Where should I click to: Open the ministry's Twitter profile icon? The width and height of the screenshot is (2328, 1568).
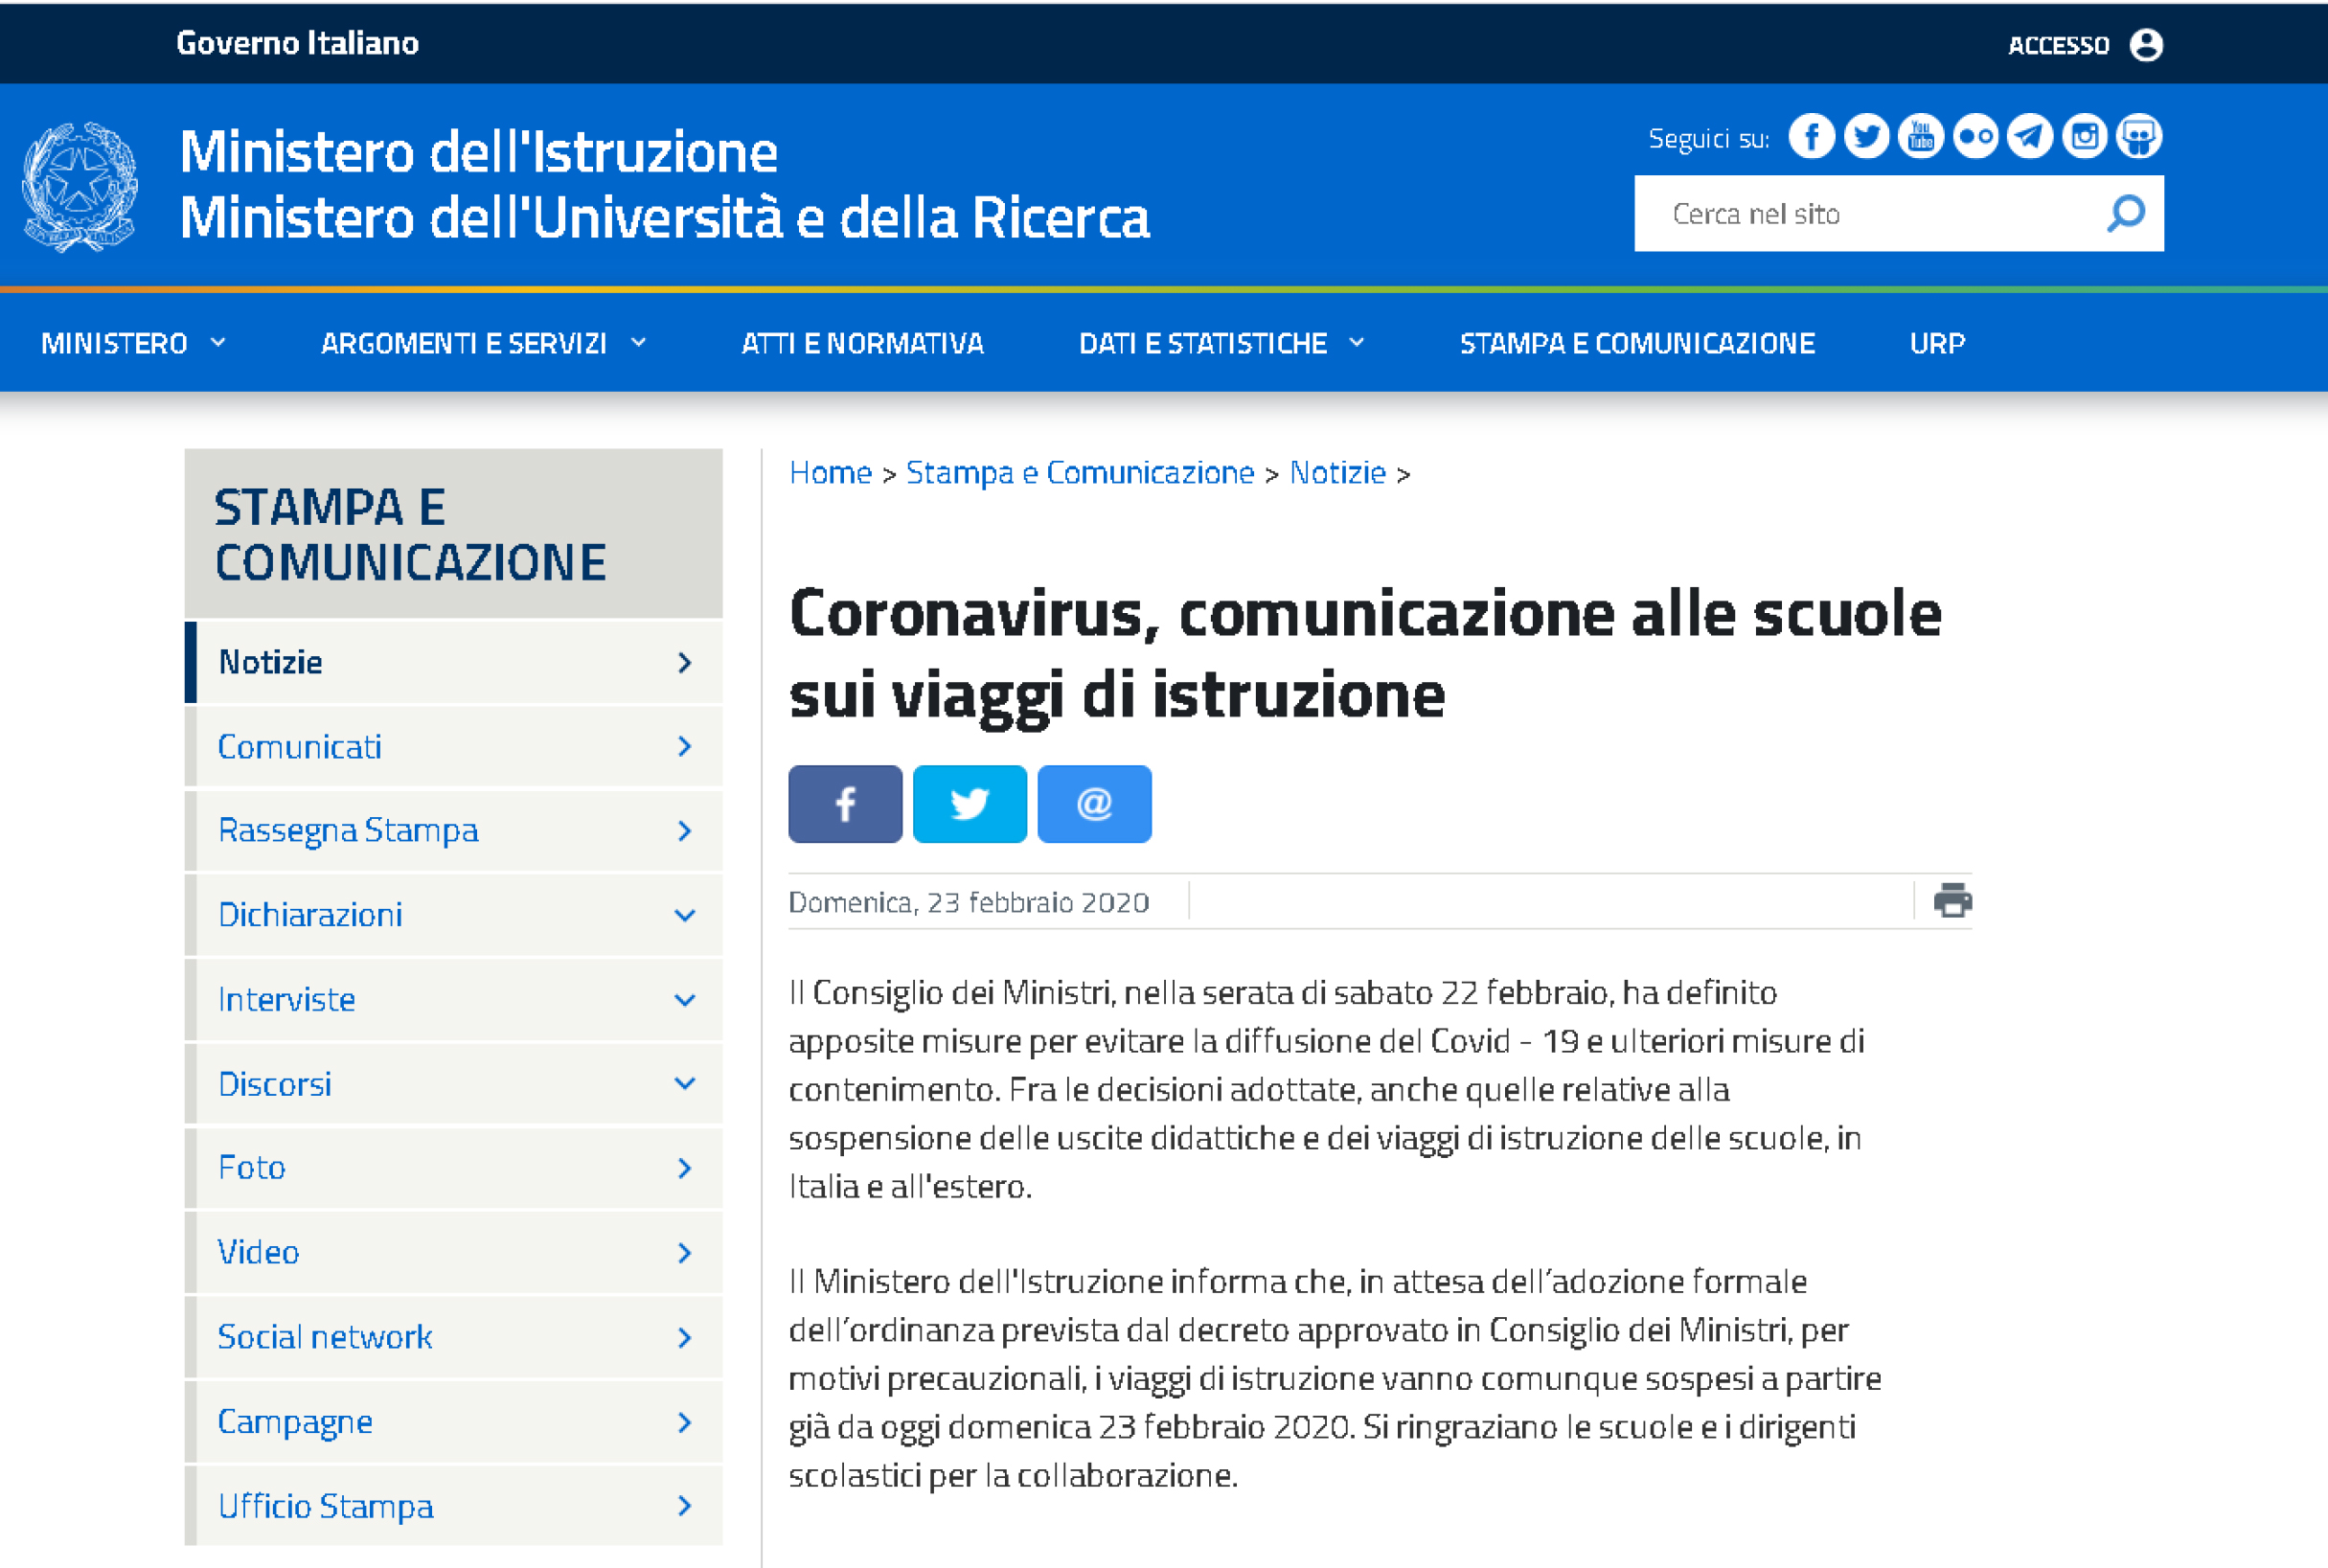[x=1866, y=136]
